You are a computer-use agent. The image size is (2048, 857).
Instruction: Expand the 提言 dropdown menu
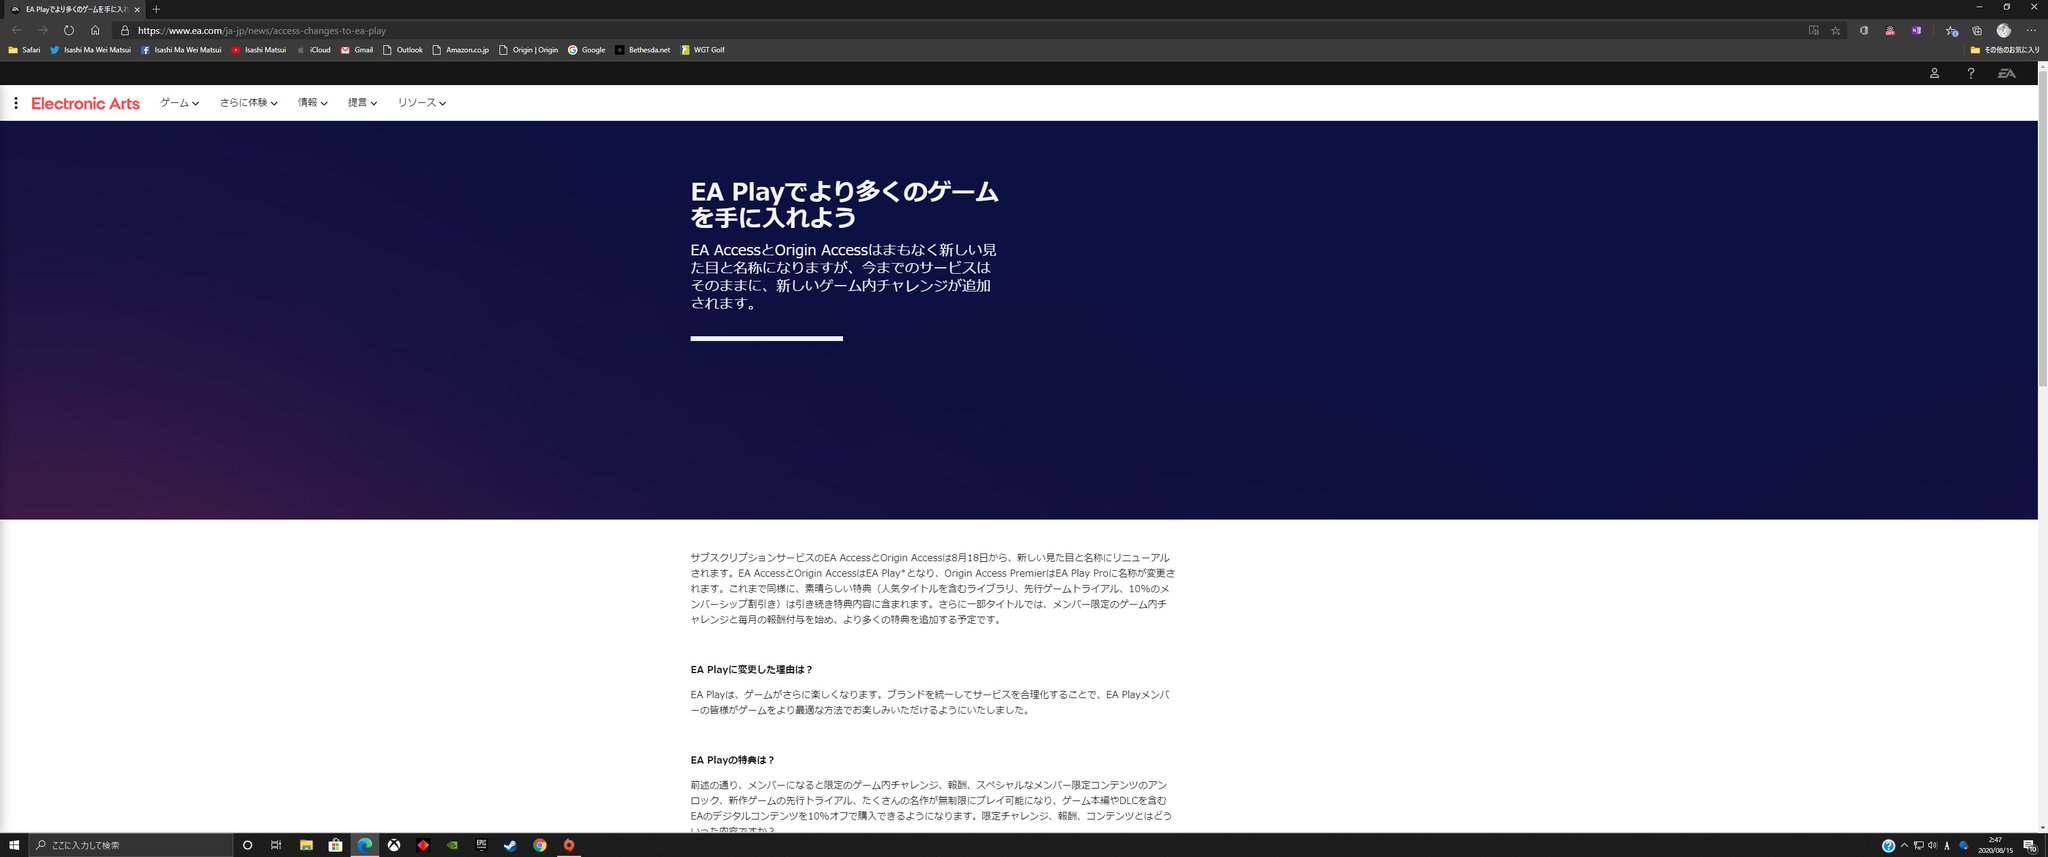point(363,103)
